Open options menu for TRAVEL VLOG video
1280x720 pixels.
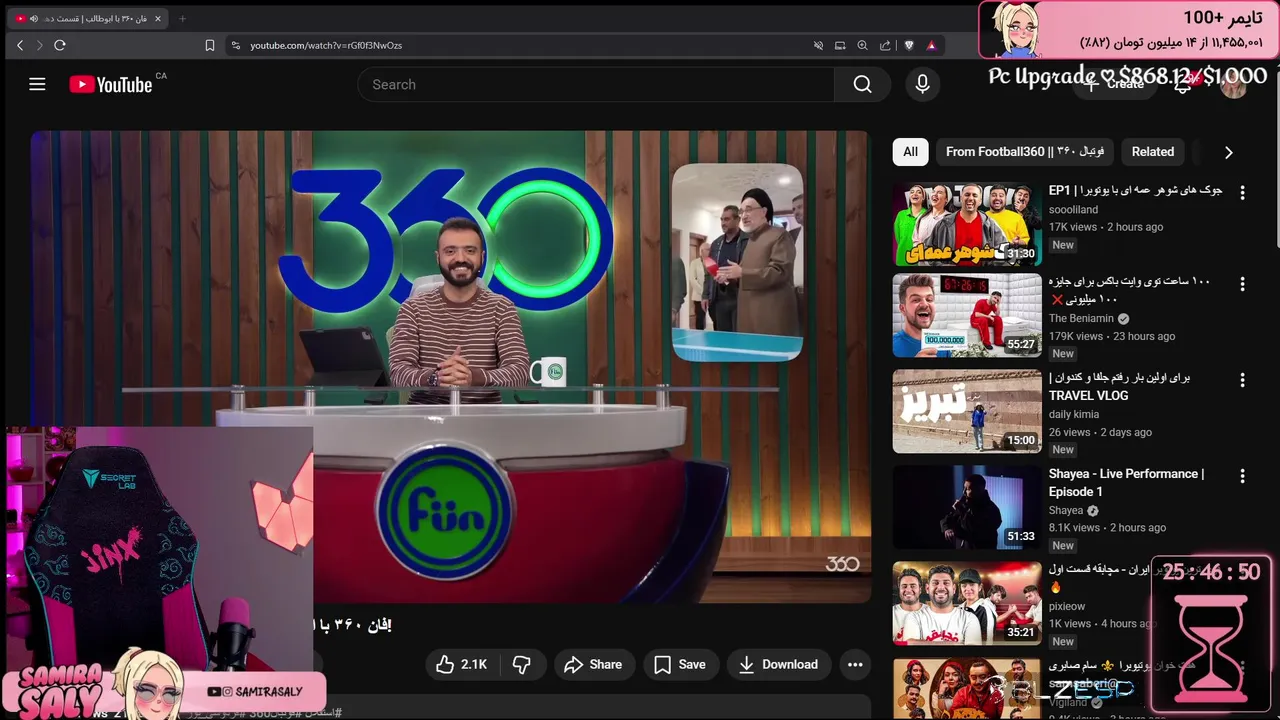point(1242,380)
